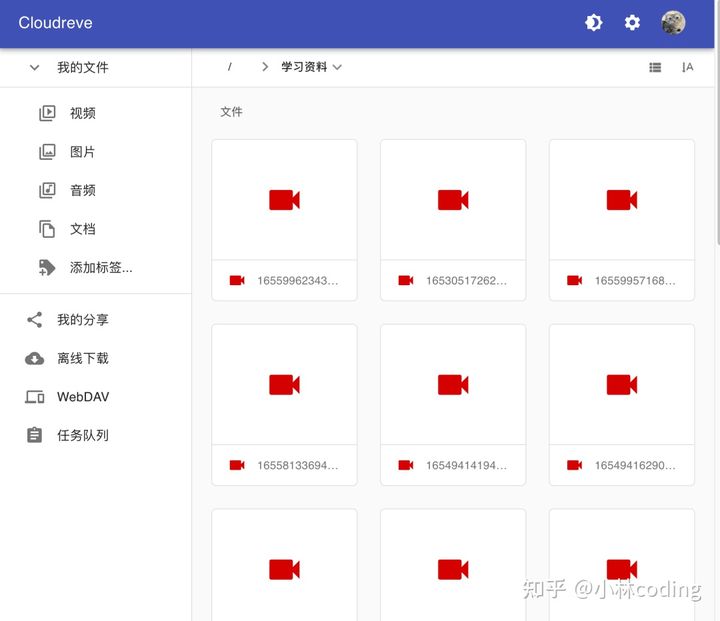Open video thumbnail 16559962343...
Screen dimensions: 720x621
point(284,200)
